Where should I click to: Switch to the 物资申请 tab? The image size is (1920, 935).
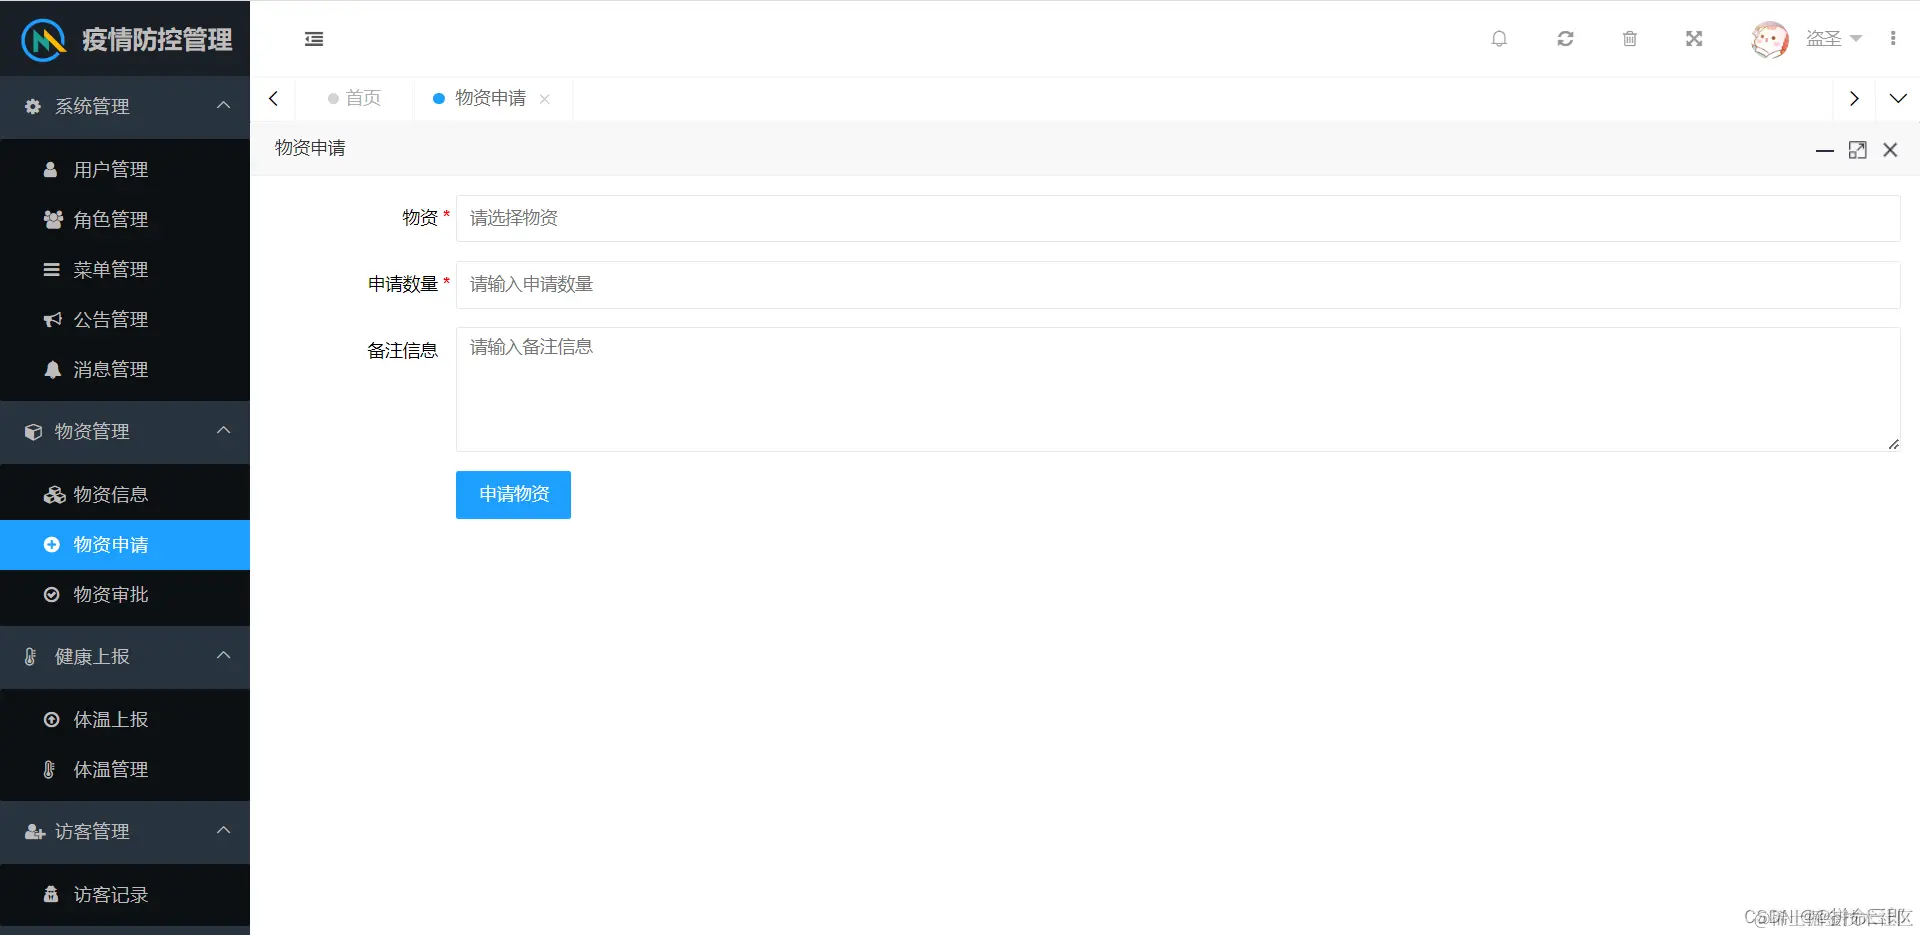pyautogui.click(x=490, y=98)
